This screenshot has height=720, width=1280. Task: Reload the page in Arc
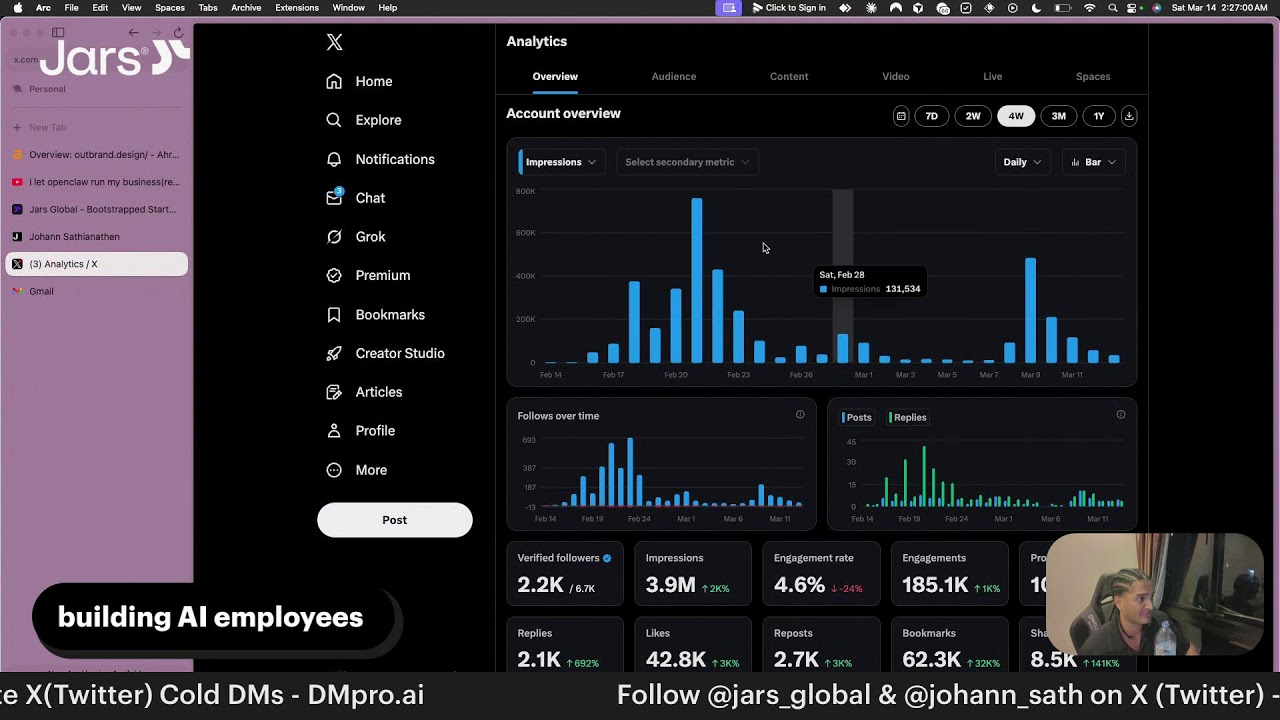(x=178, y=33)
